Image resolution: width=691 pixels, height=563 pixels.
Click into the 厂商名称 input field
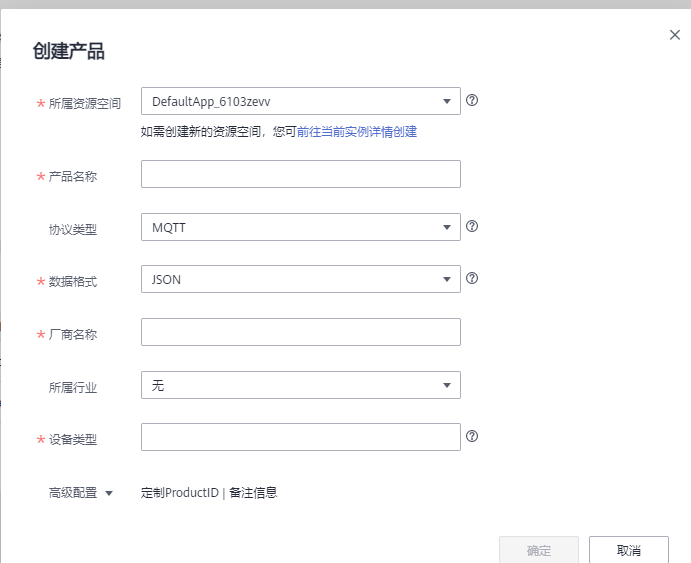(x=300, y=332)
